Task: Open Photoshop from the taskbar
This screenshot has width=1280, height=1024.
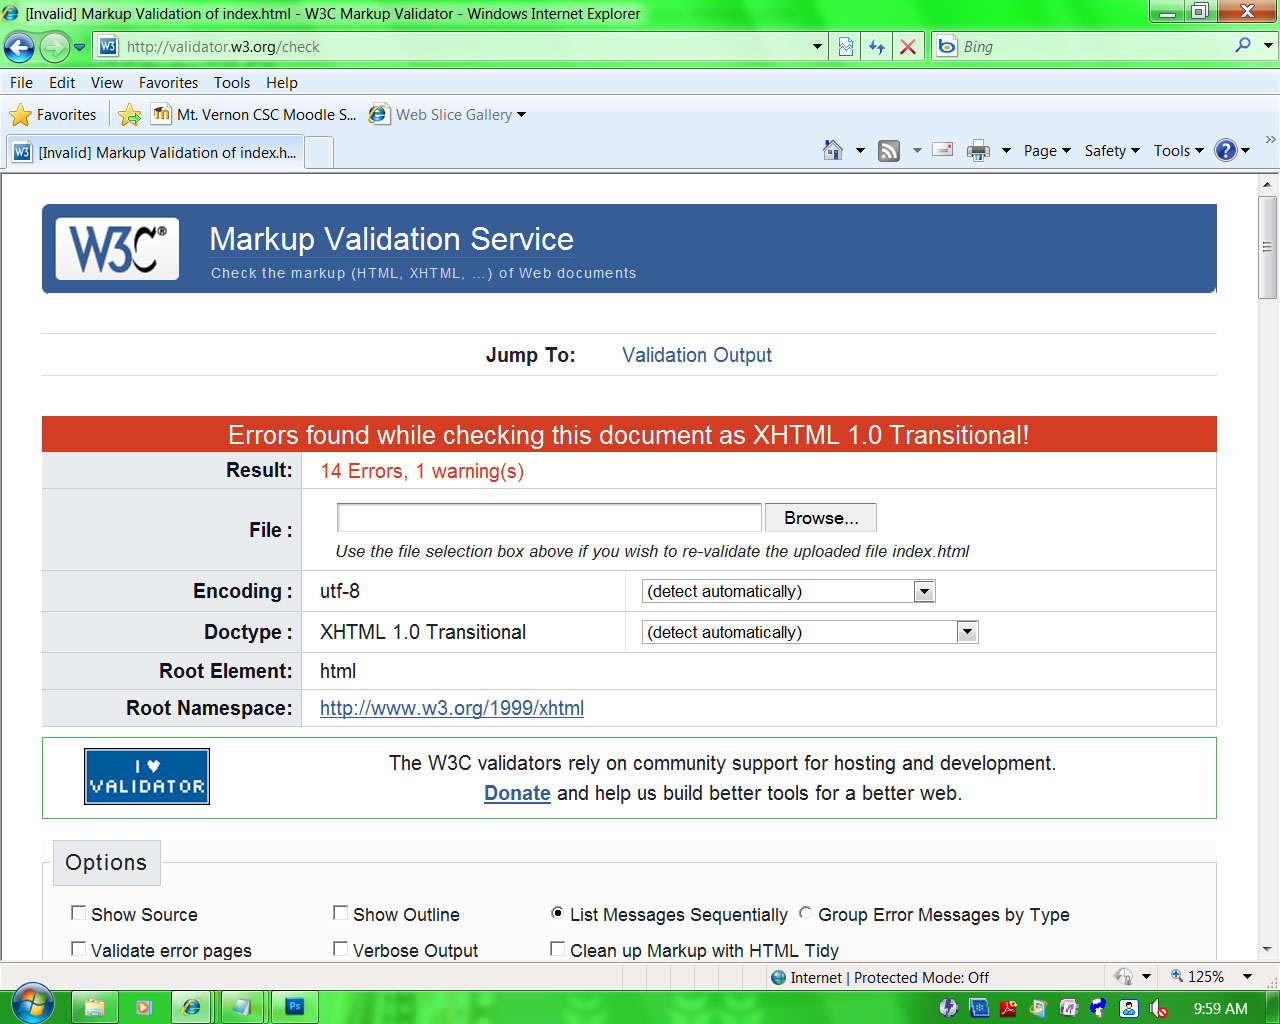Action: tap(295, 1007)
